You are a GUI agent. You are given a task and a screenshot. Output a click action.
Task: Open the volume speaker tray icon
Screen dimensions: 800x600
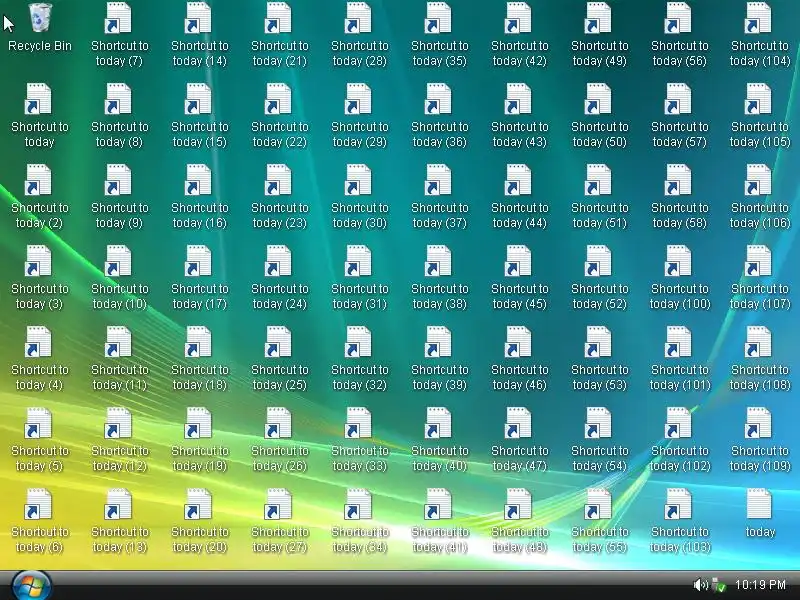click(700, 585)
